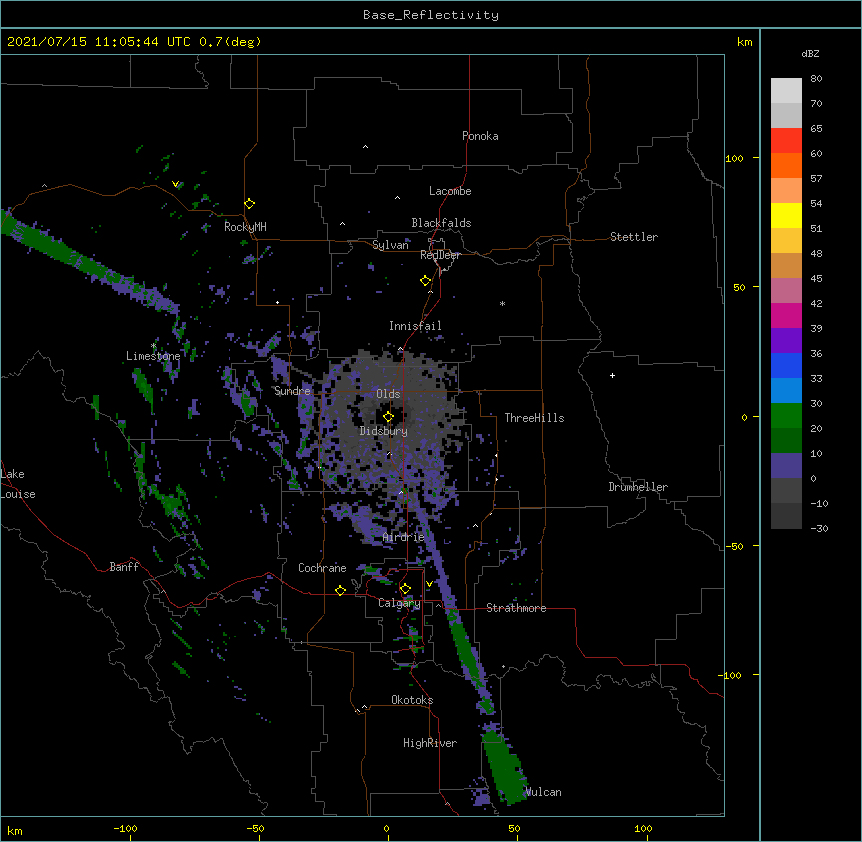This screenshot has height=842, width=862.
Task: Select the bright green 20-30 dBZ swatch
Action: point(786,416)
